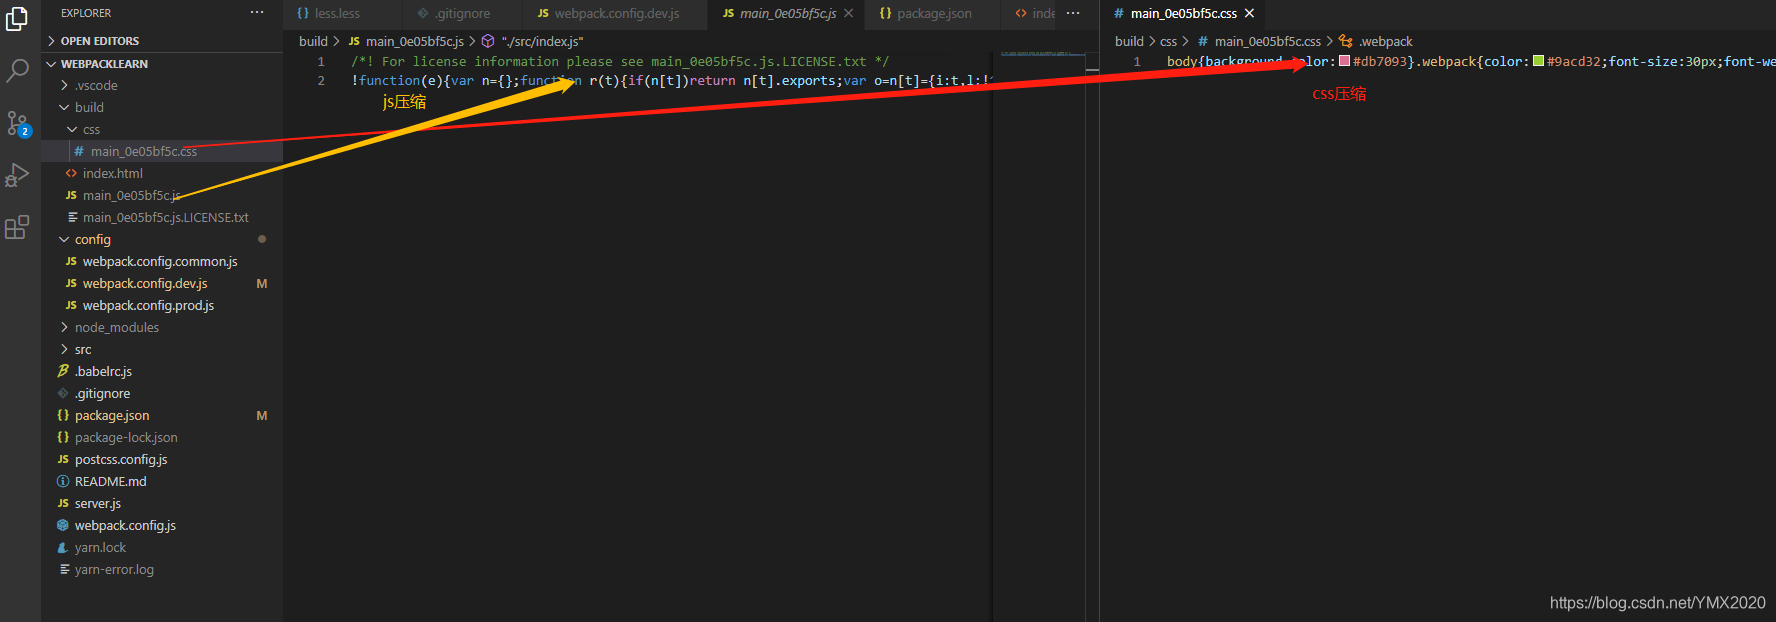Click #db7093 pink color swatch
This screenshot has width=1776, height=622.
(1344, 61)
